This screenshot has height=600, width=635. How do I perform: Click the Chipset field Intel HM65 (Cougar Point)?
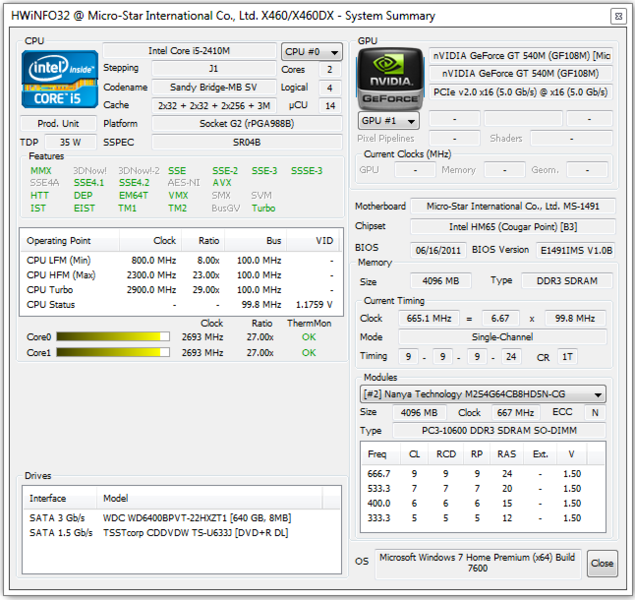(x=513, y=226)
